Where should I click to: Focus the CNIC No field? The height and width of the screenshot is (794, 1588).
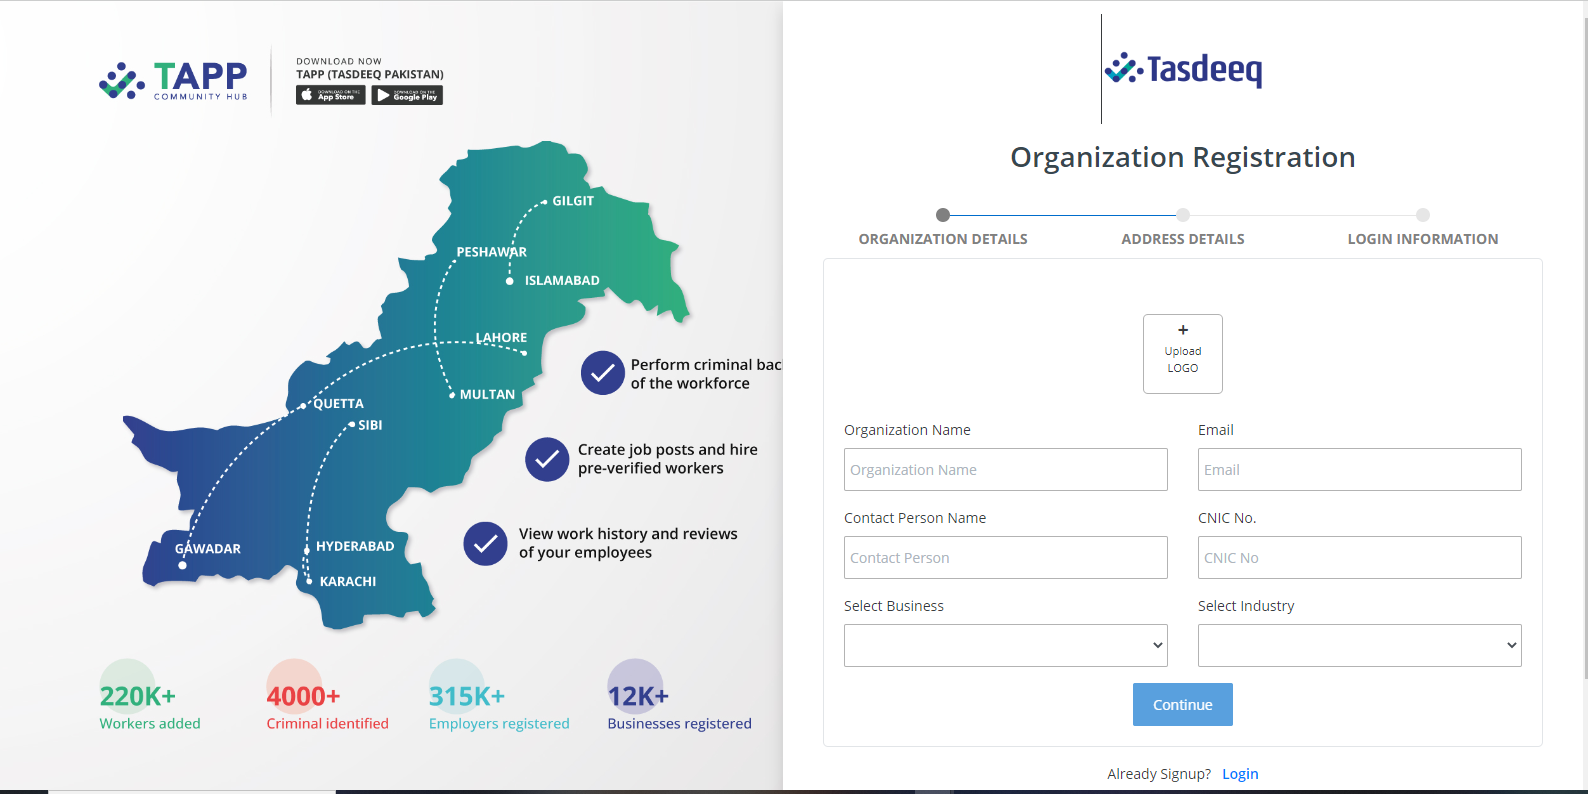(x=1360, y=558)
